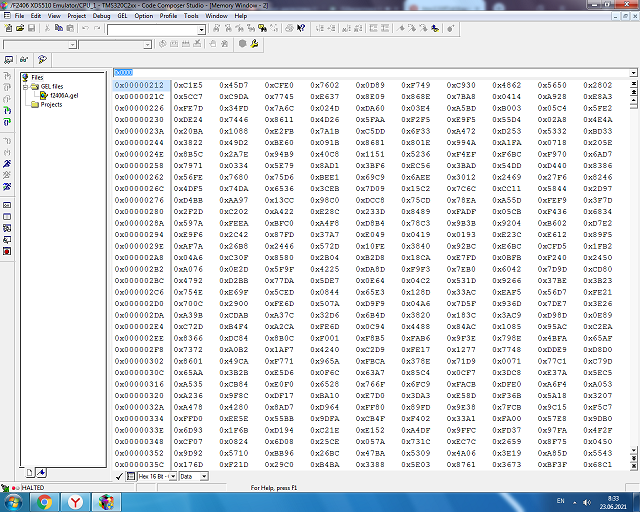
Task: Click the red-square window sidebar icon
Action: [x=7, y=251]
